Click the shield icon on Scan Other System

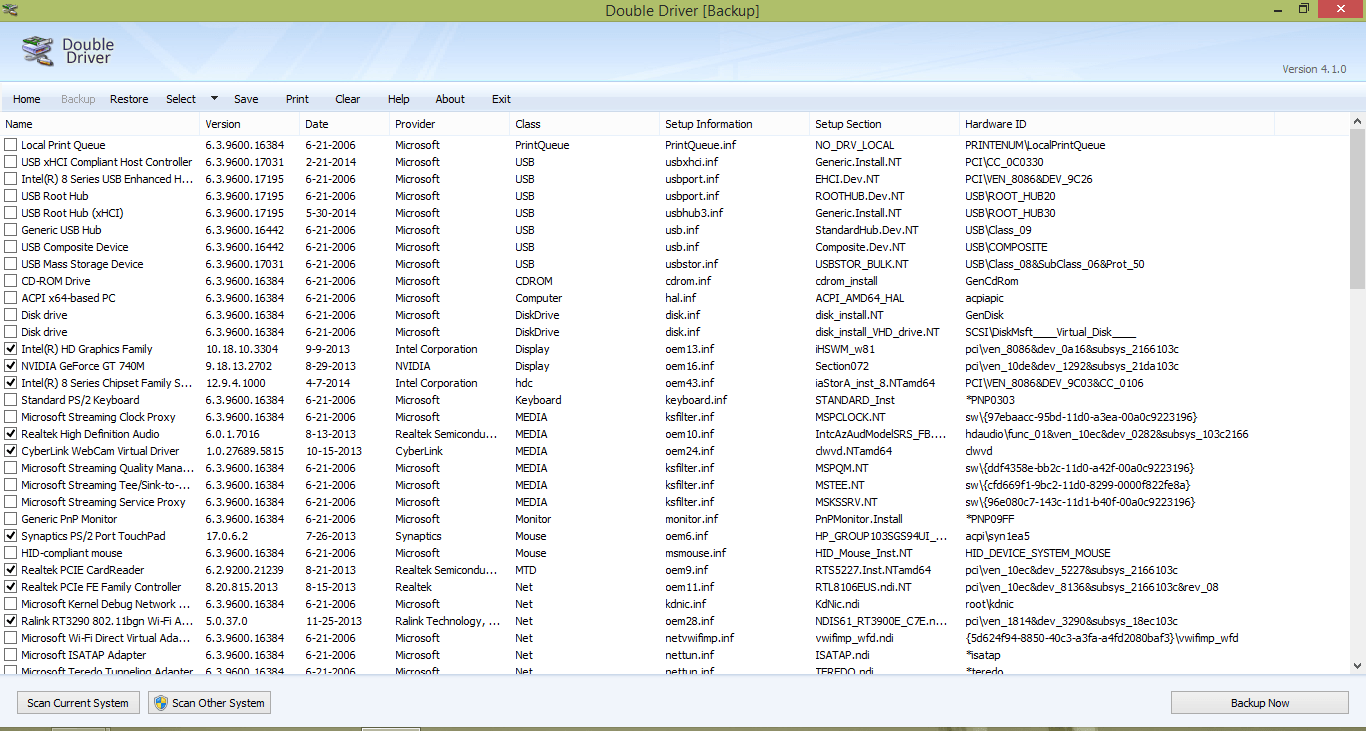pyautogui.click(x=160, y=703)
